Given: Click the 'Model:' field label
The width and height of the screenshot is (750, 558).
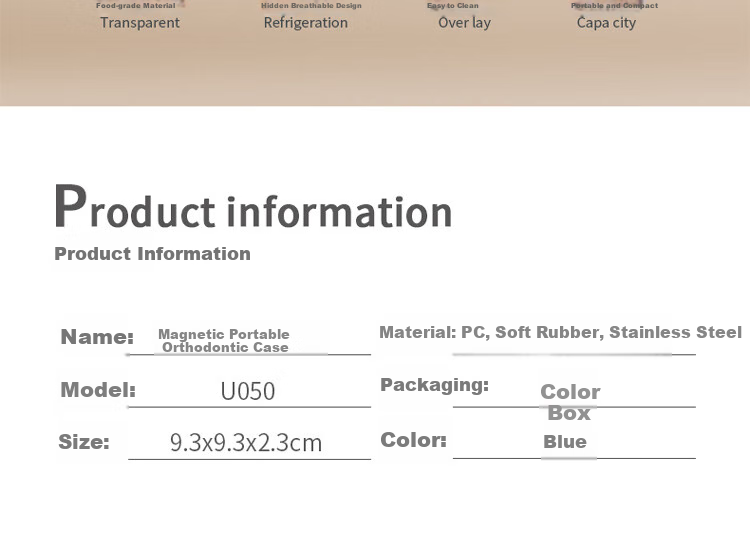Looking at the screenshot, I should 98,390.
